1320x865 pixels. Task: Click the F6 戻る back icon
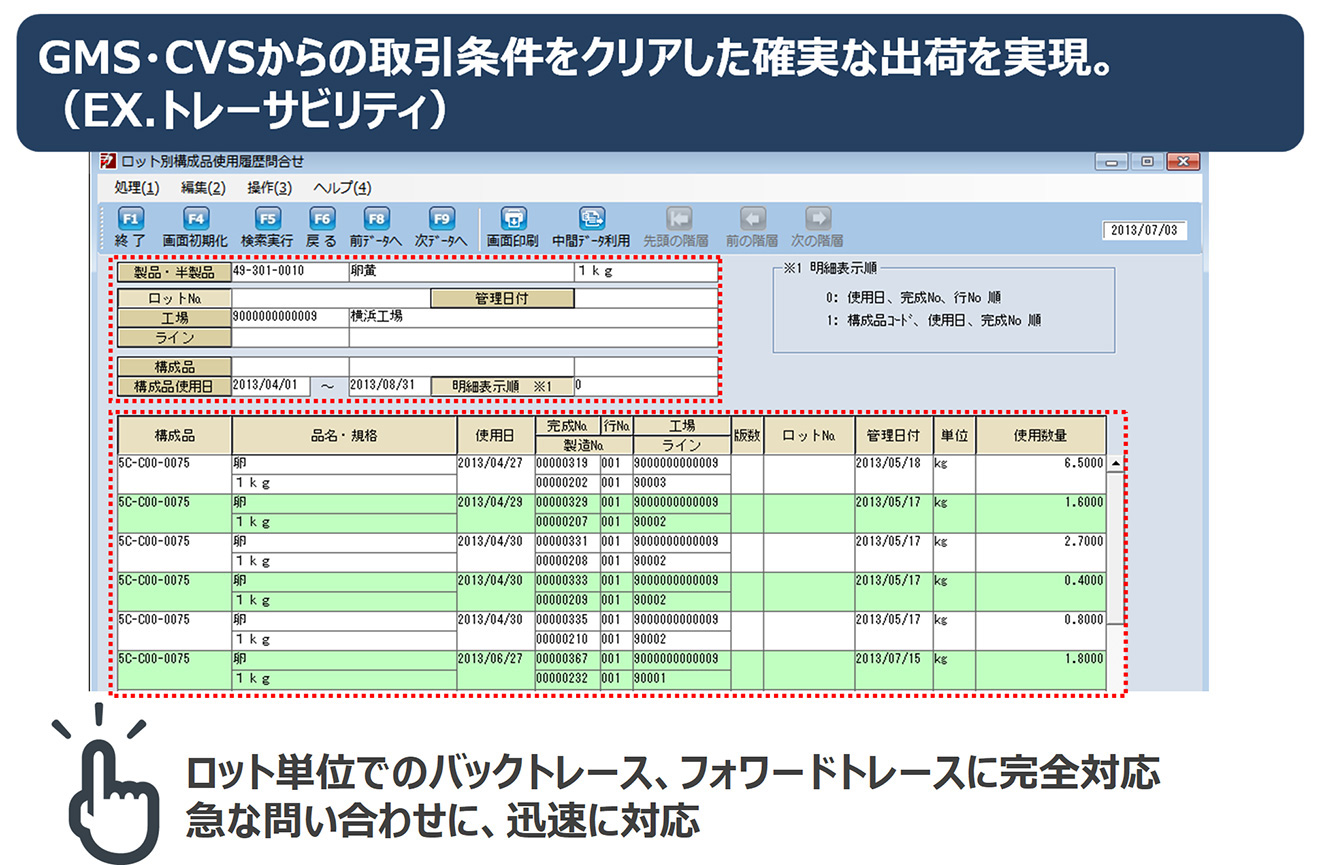(321, 219)
